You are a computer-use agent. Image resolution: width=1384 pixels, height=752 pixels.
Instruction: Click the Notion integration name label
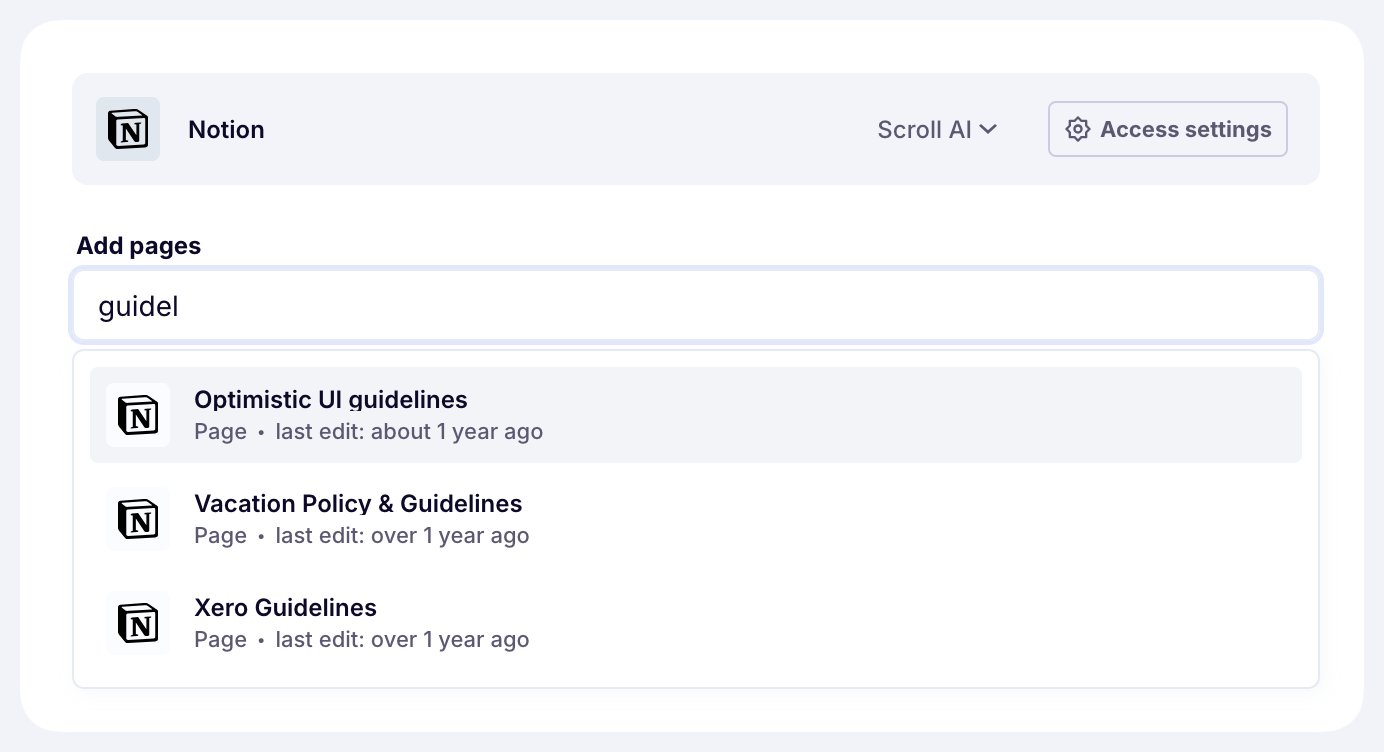pyautogui.click(x=226, y=129)
